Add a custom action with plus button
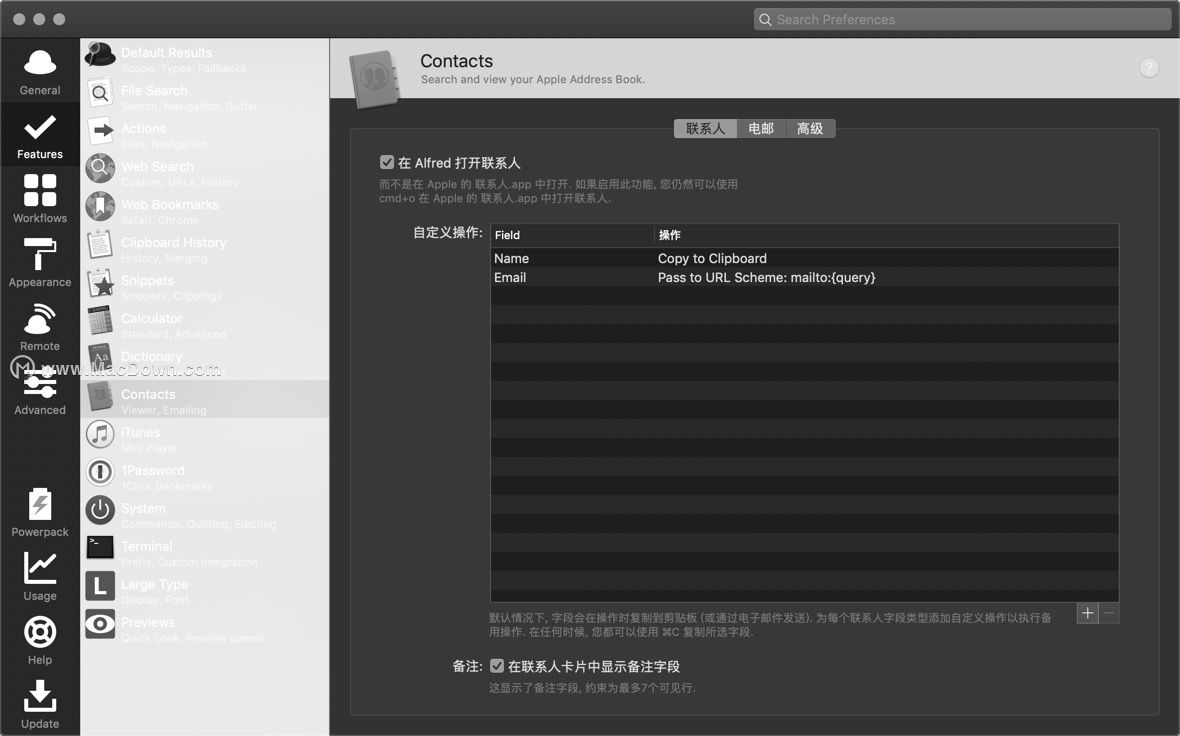Screen dimensions: 1180x736 tap(1087, 613)
